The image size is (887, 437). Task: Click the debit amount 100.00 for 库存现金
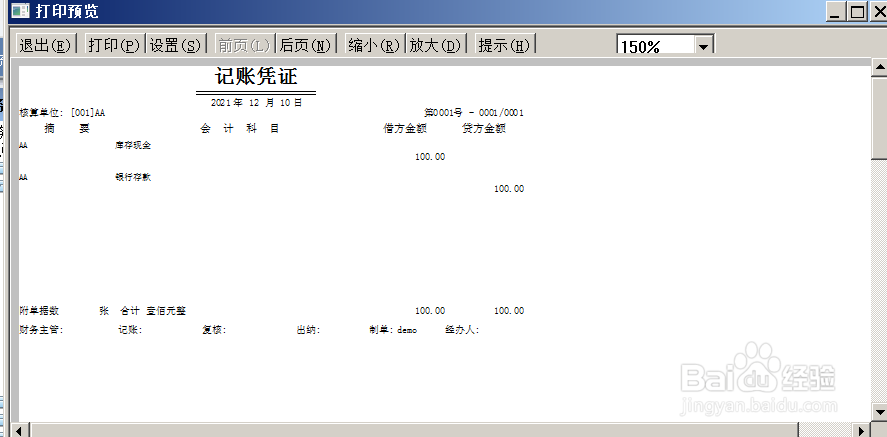pyautogui.click(x=430, y=157)
